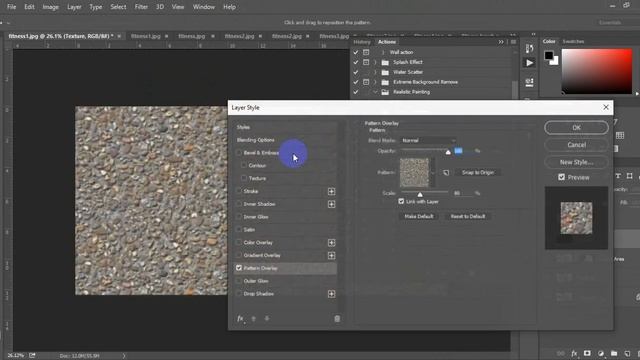640x360 pixels.
Task: Click the new adjustment layer icon
Action: pyautogui.click(x=601, y=353)
